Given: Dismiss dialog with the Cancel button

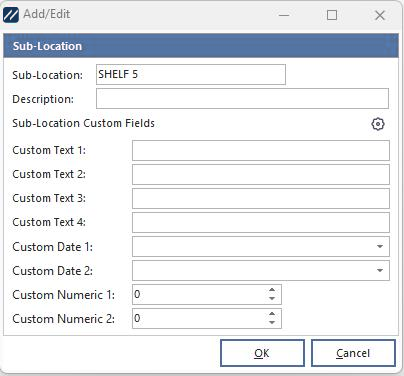Looking at the screenshot, I should pos(353,353).
